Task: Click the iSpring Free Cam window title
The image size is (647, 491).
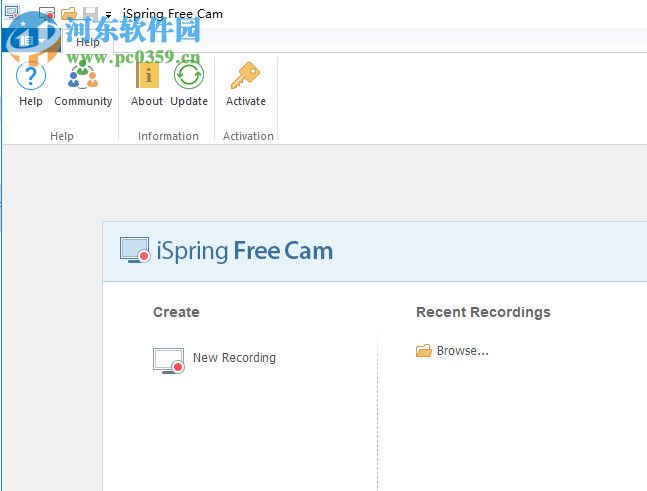Action: point(173,14)
